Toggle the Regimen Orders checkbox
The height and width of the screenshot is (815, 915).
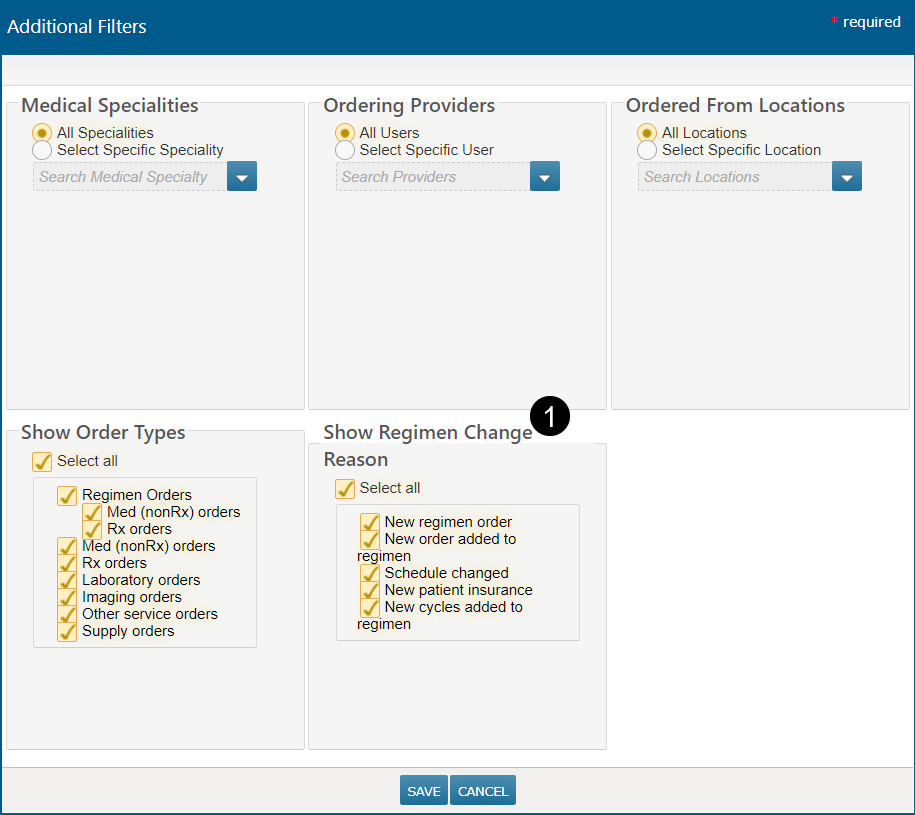click(x=67, y=495)
